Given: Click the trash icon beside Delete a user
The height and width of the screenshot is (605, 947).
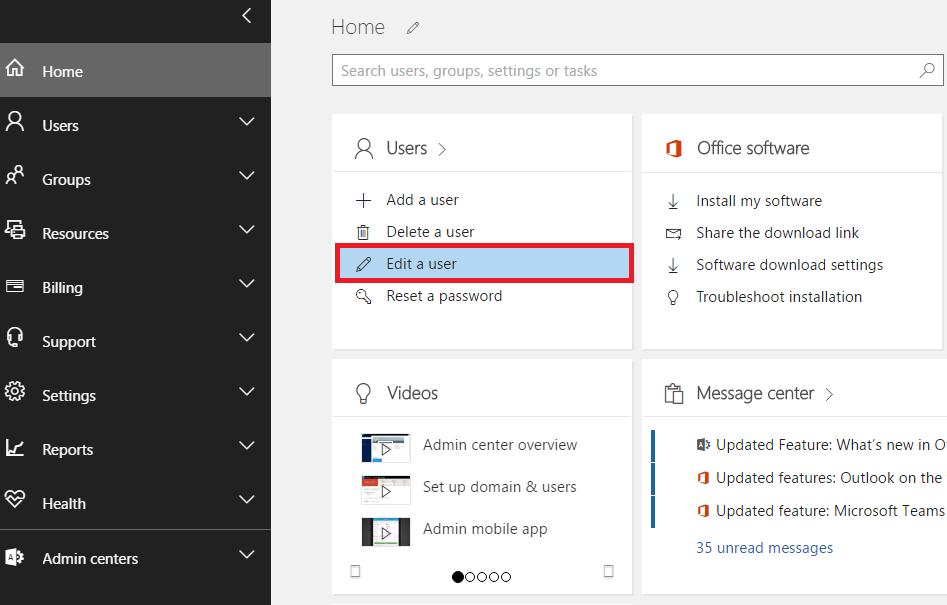Looking at the screenshot, I should 363,232.
